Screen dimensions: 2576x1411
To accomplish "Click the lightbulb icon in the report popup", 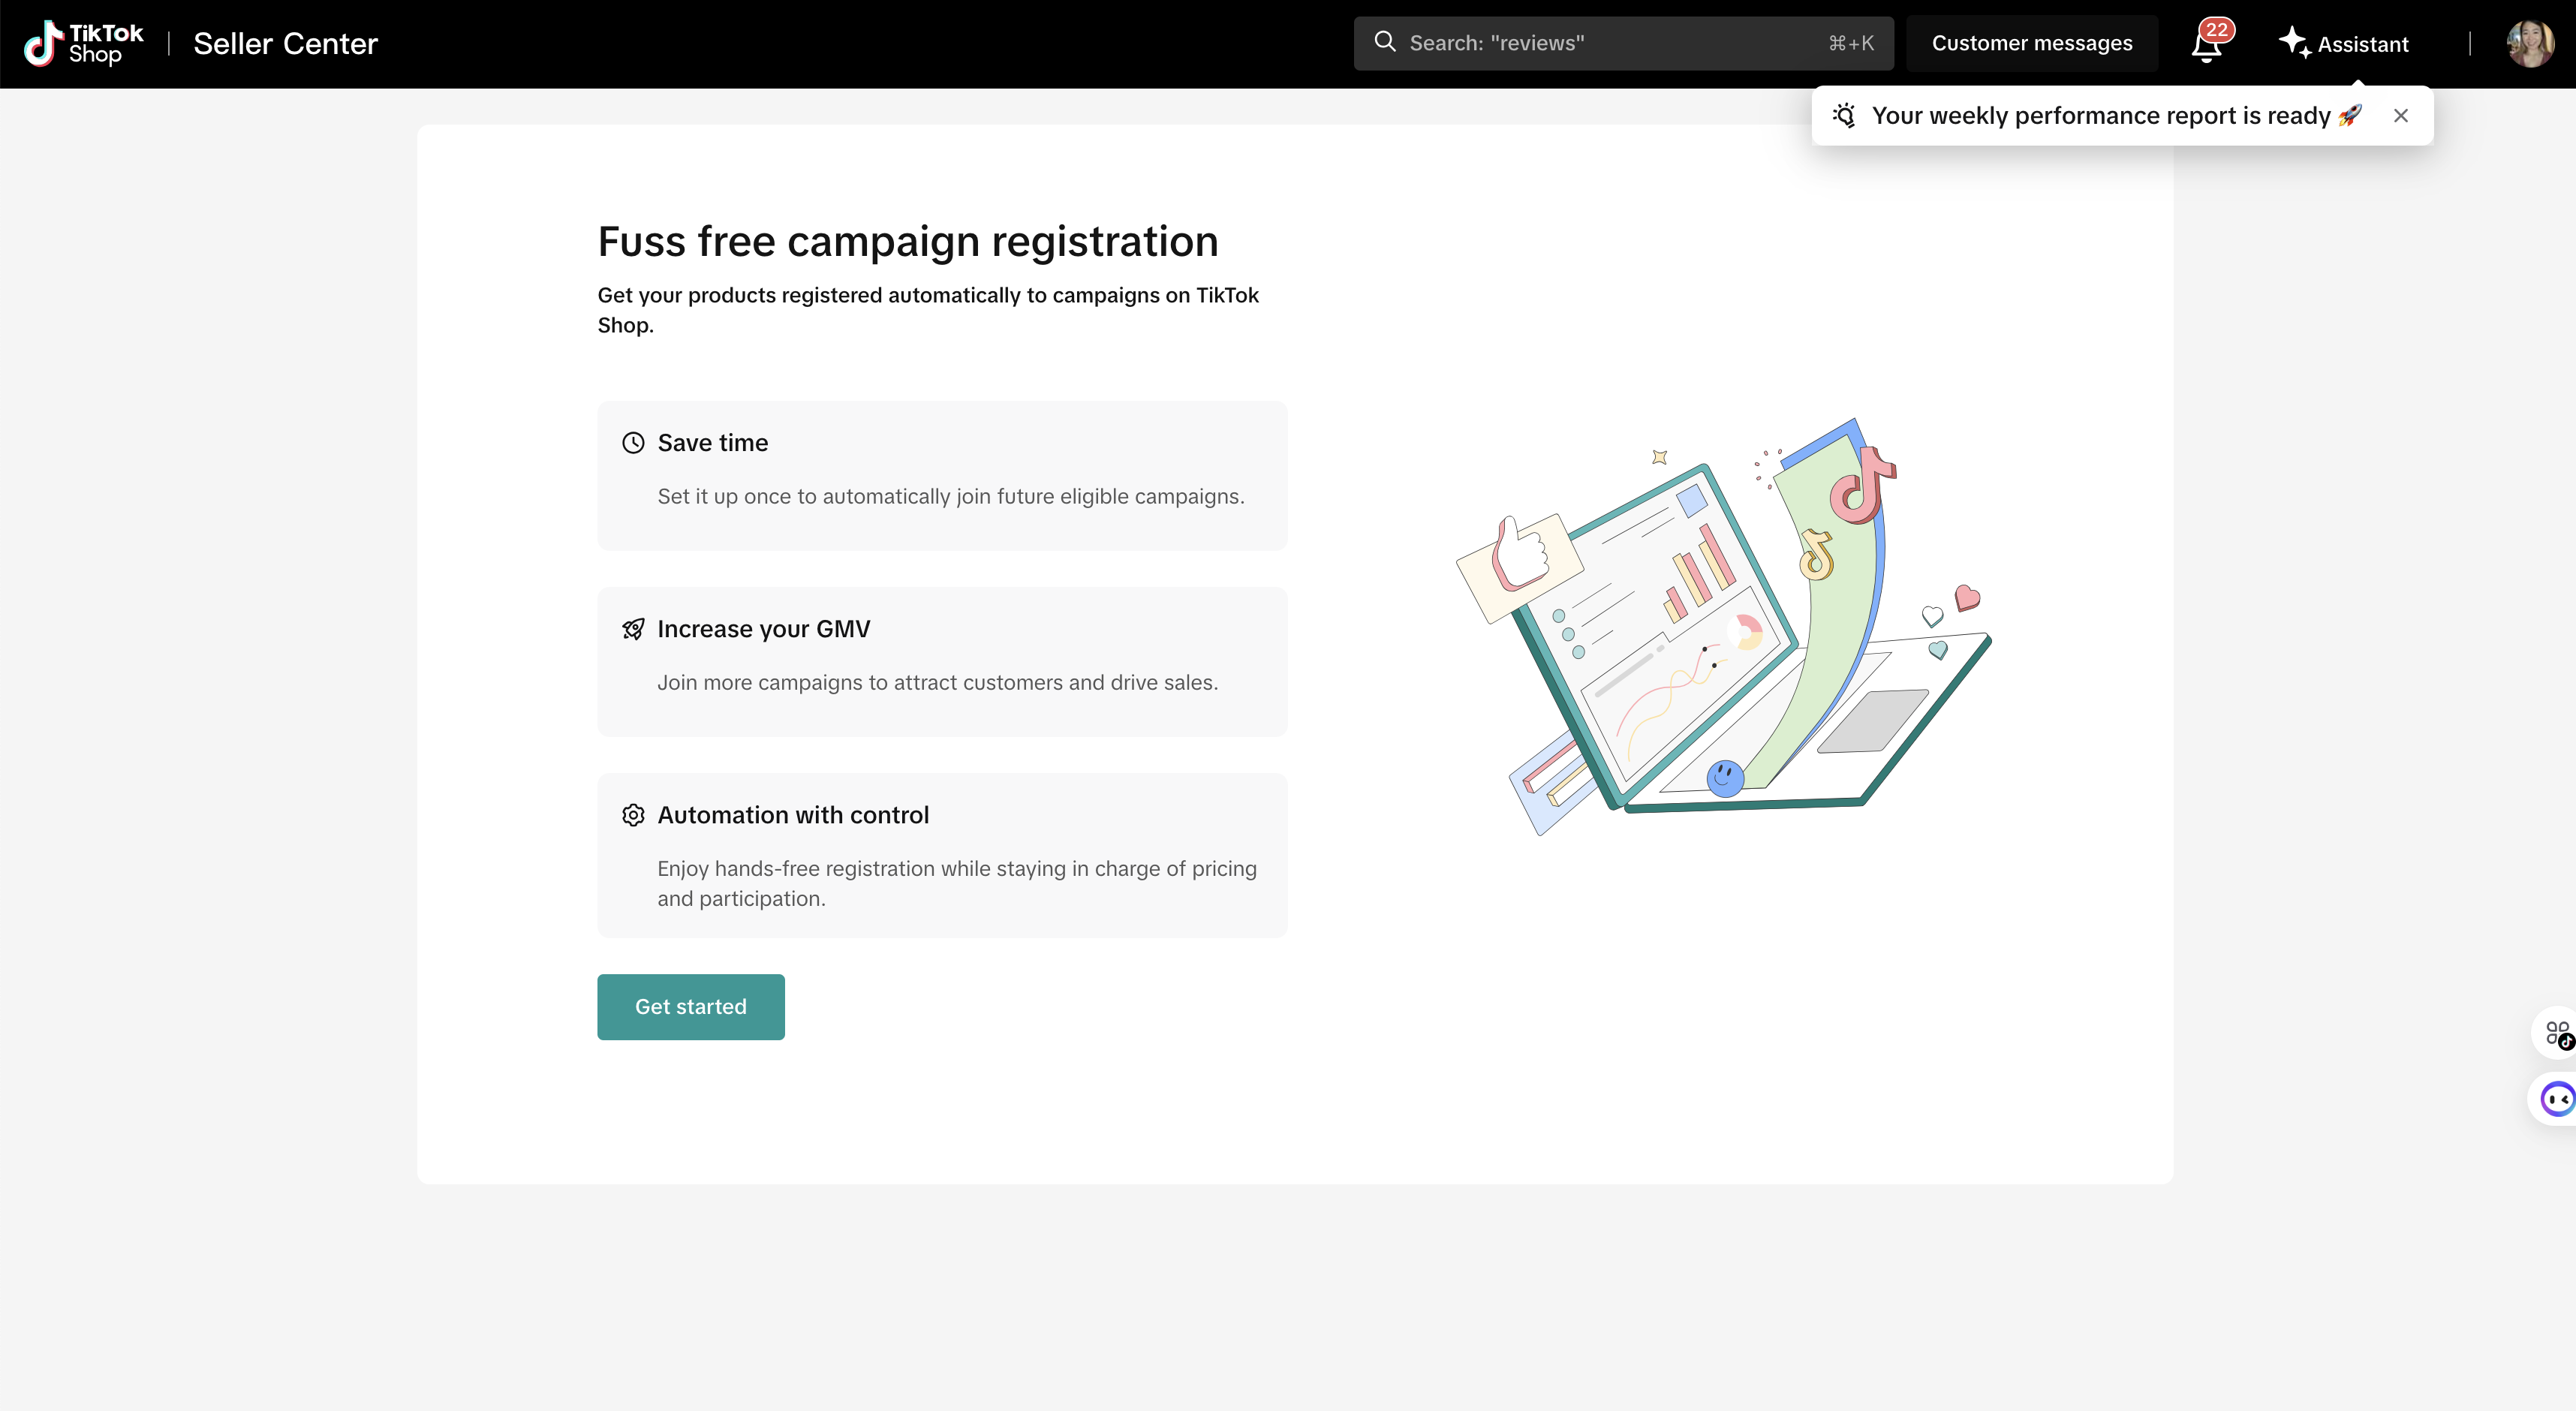I will point(1845,116).
